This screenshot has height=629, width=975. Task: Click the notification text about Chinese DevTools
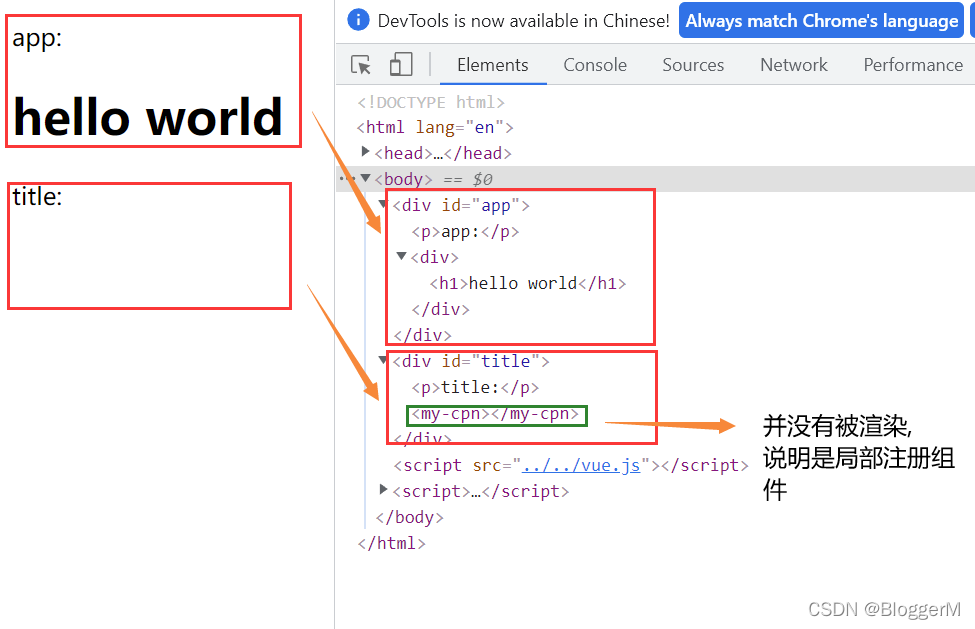[x=524, y=21]
